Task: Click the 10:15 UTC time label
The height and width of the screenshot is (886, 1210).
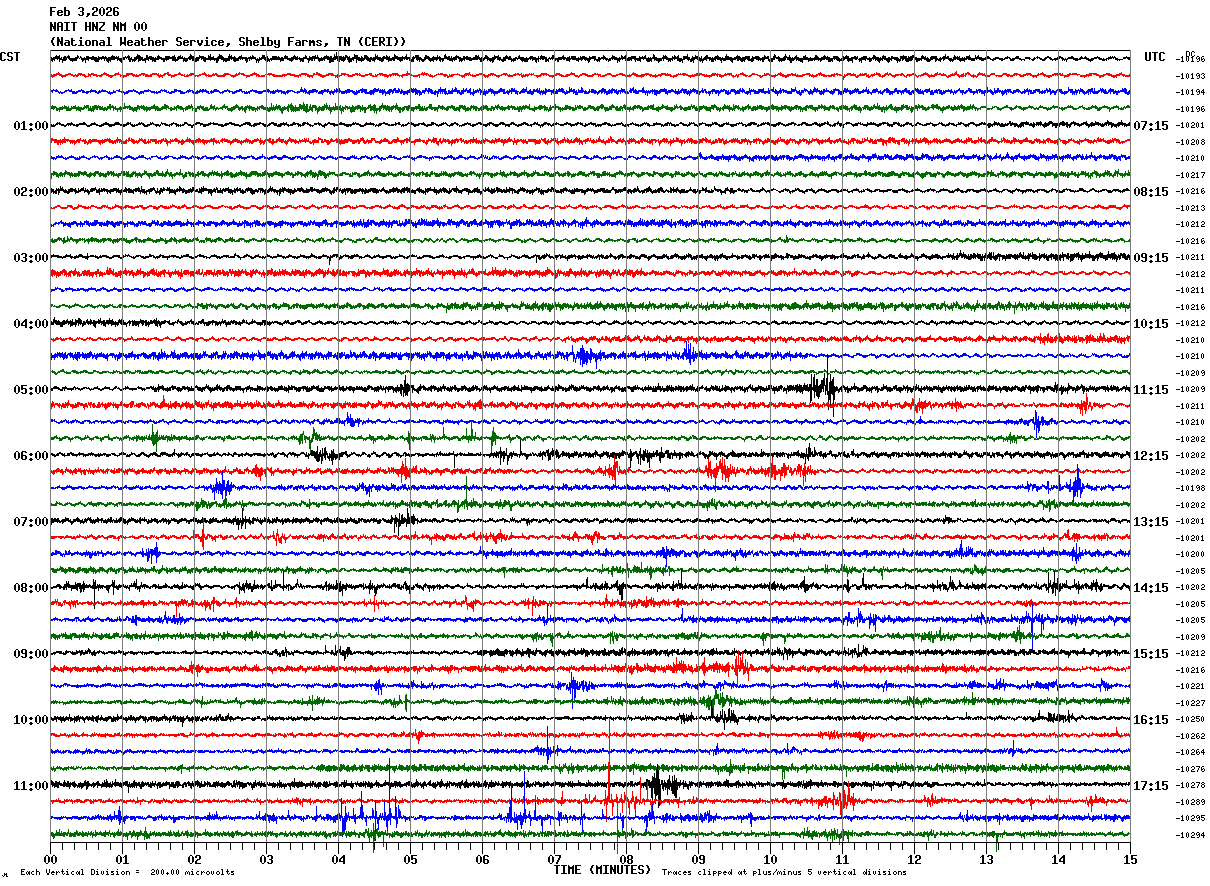Action: [x=1151, y=324]
